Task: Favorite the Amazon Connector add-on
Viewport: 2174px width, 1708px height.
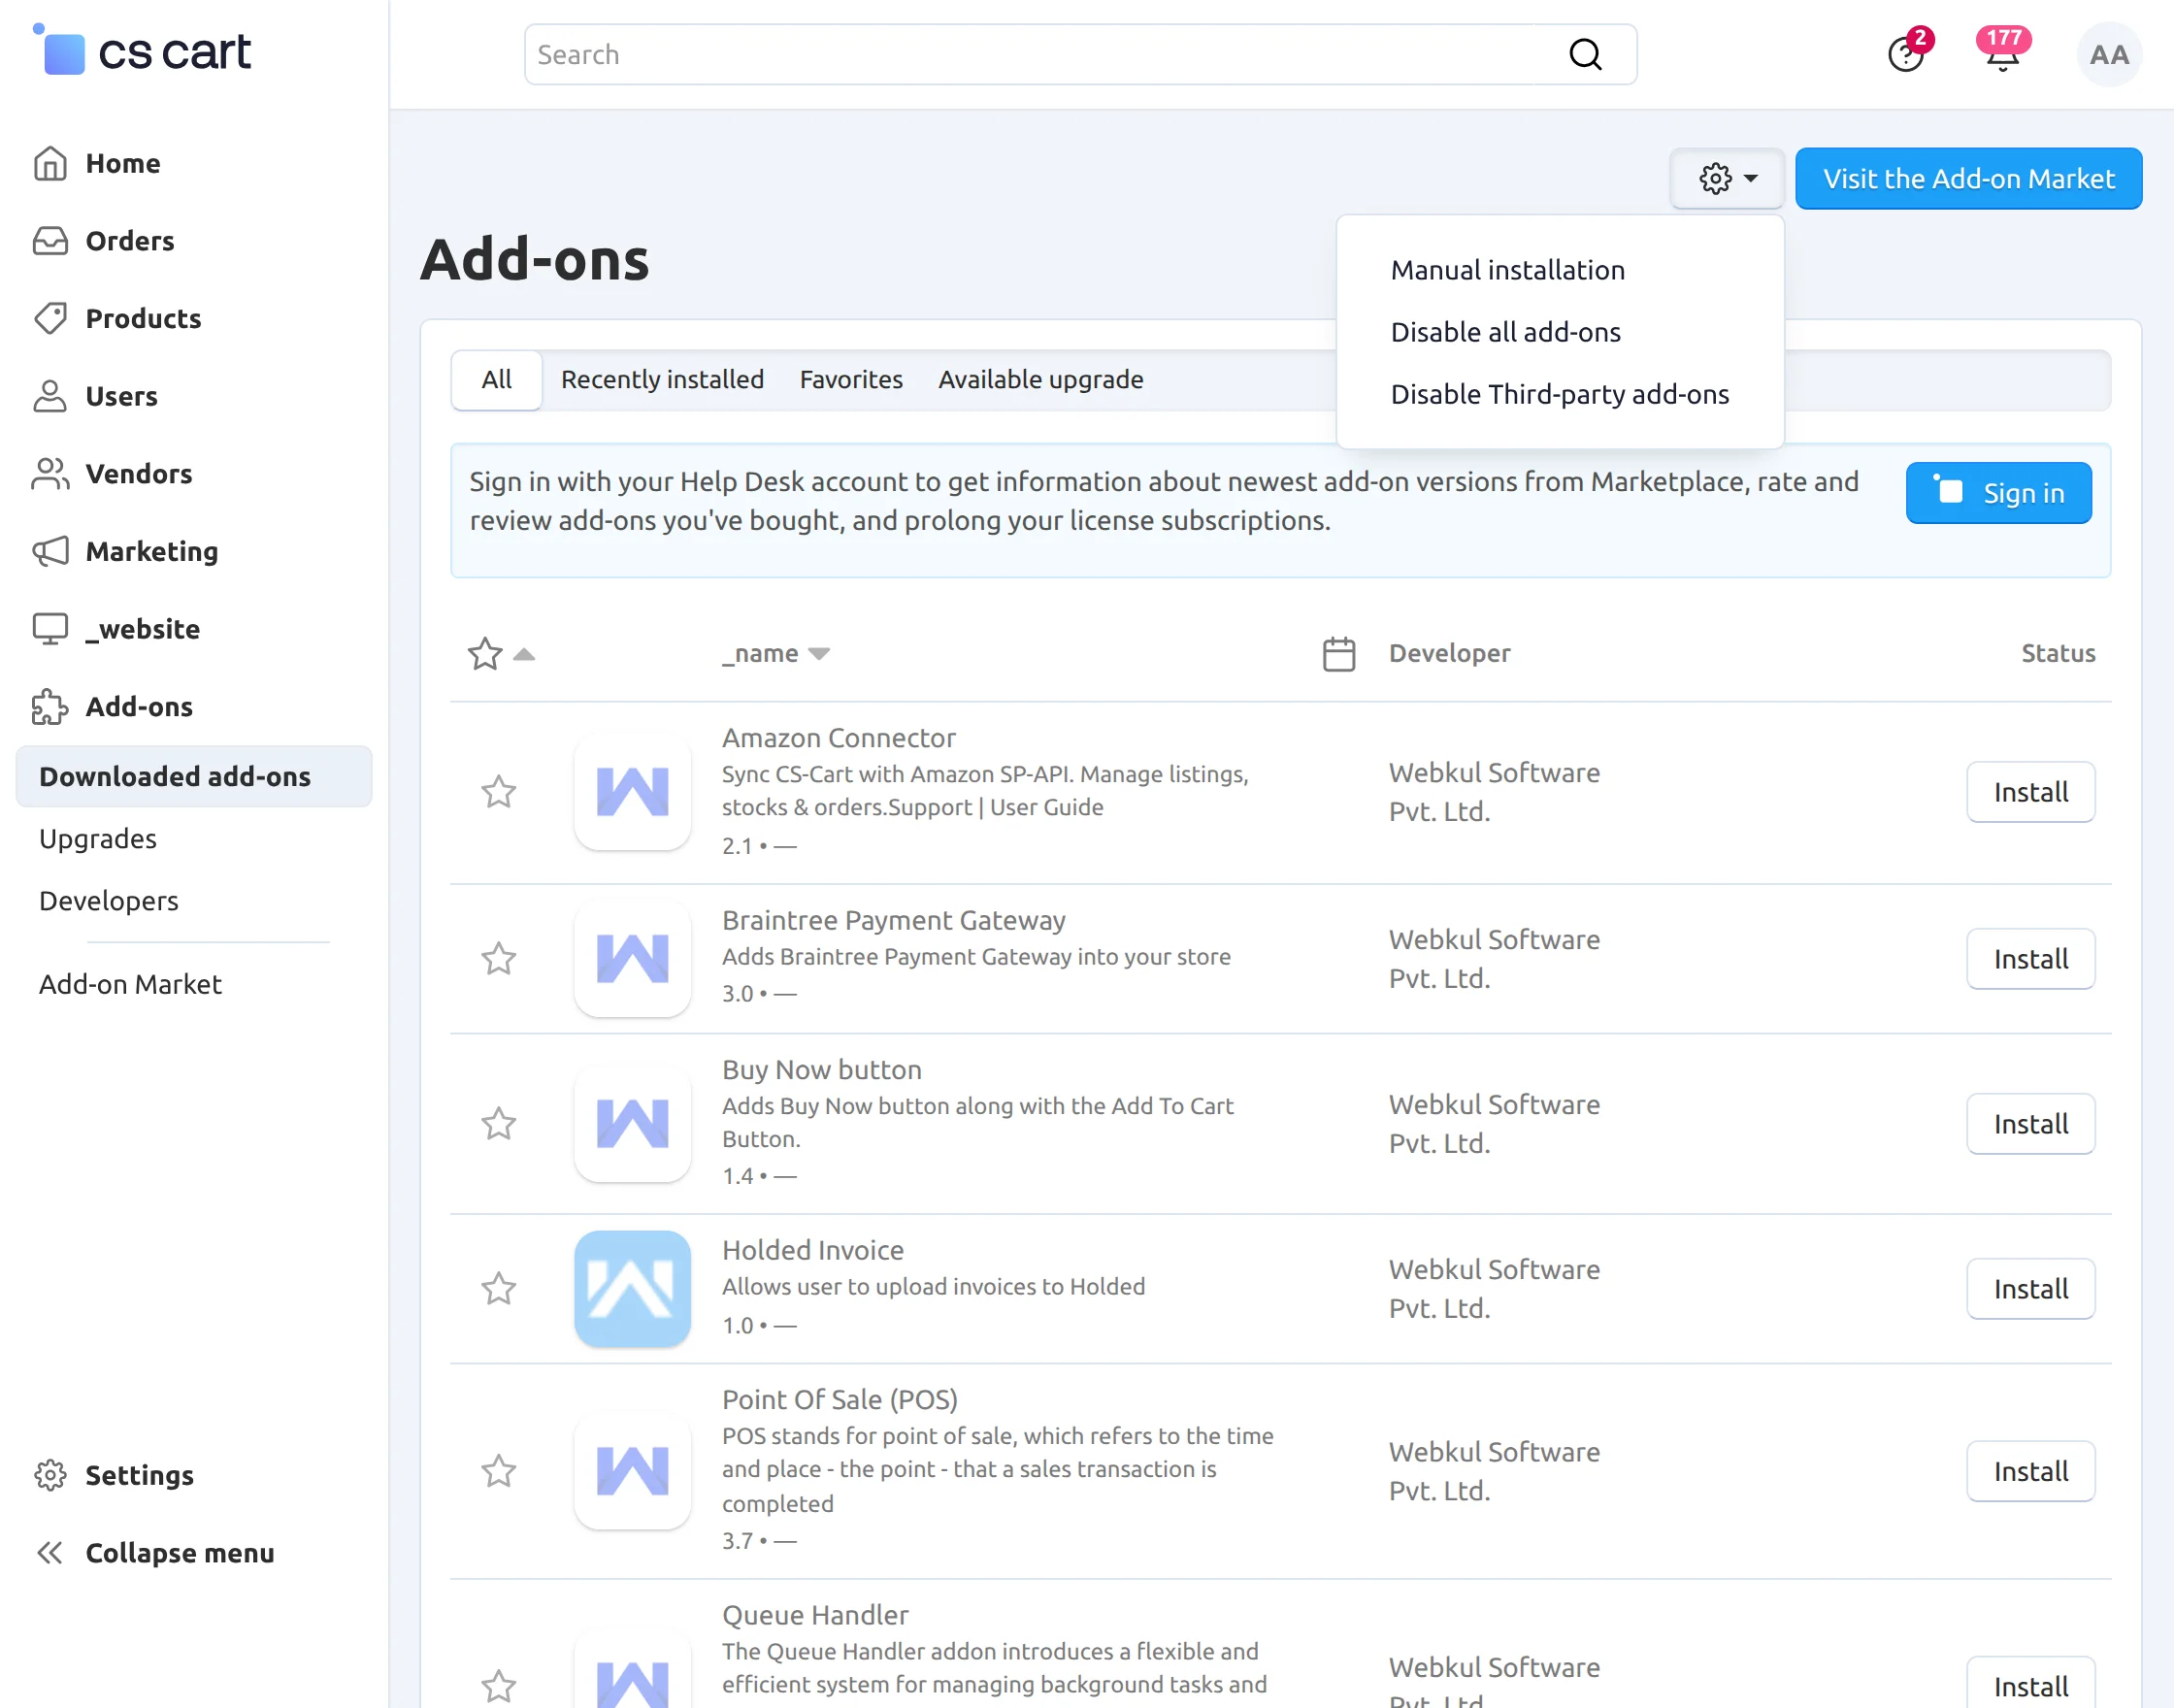Action: [499, 792]
